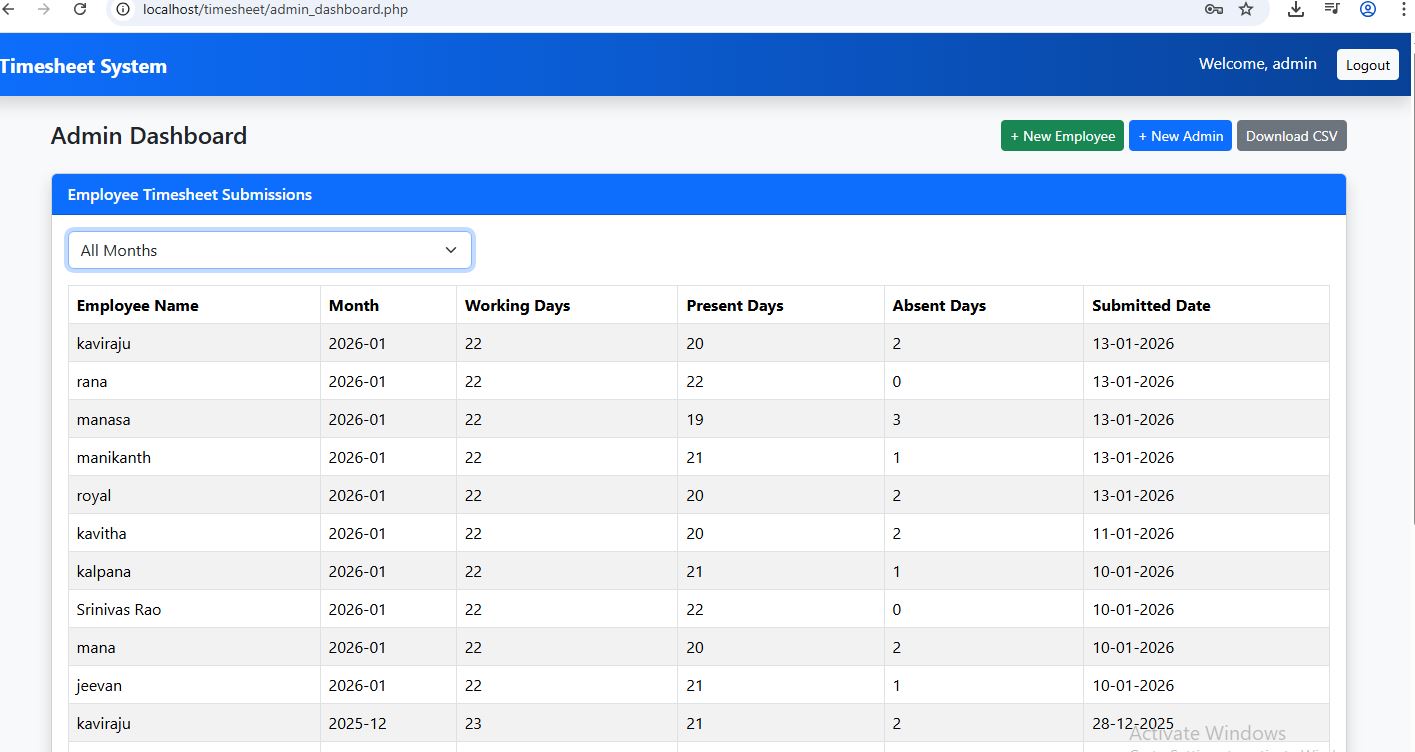Click the browser reload icon
Screen dimensions: 1415x752
[80, 9]
